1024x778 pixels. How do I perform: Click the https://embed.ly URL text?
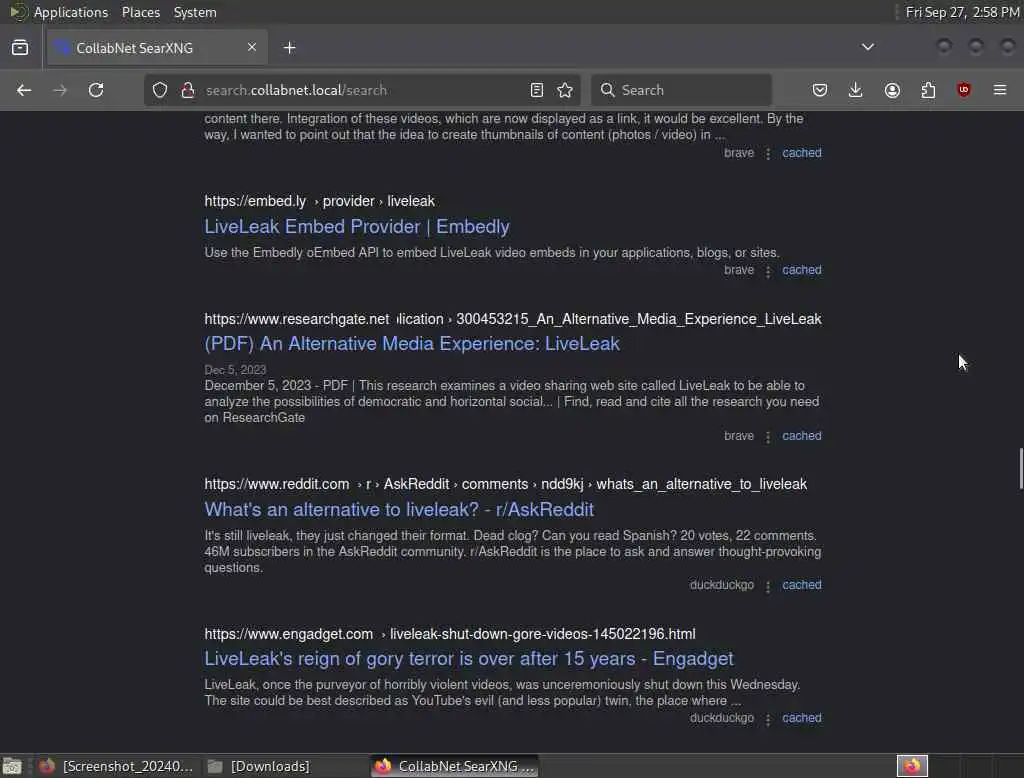pyautogui.click(x=255, y=201)
